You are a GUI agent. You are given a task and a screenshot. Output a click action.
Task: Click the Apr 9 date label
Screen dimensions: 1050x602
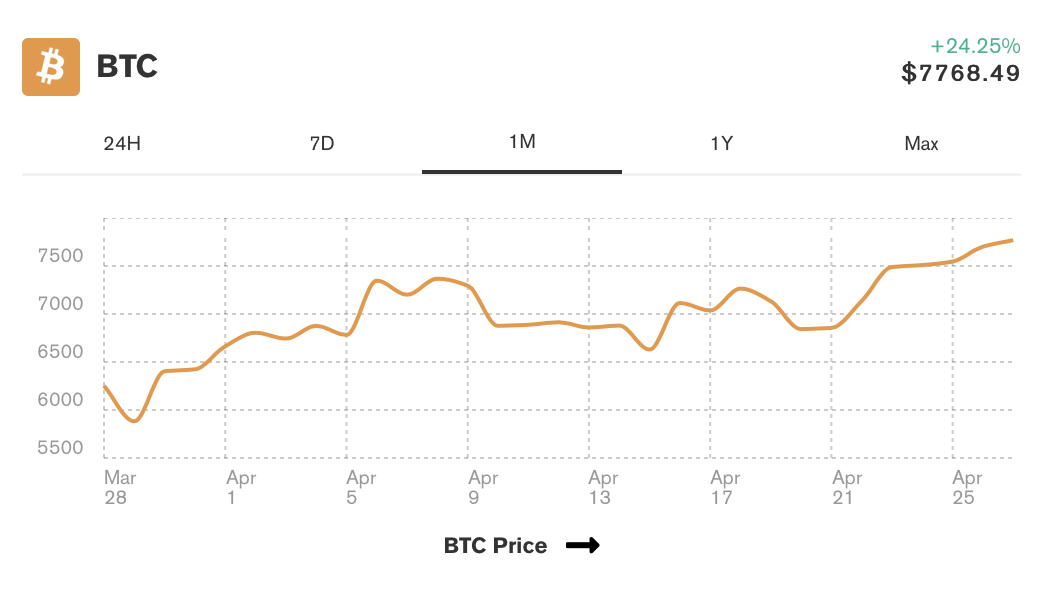(483, 487)
